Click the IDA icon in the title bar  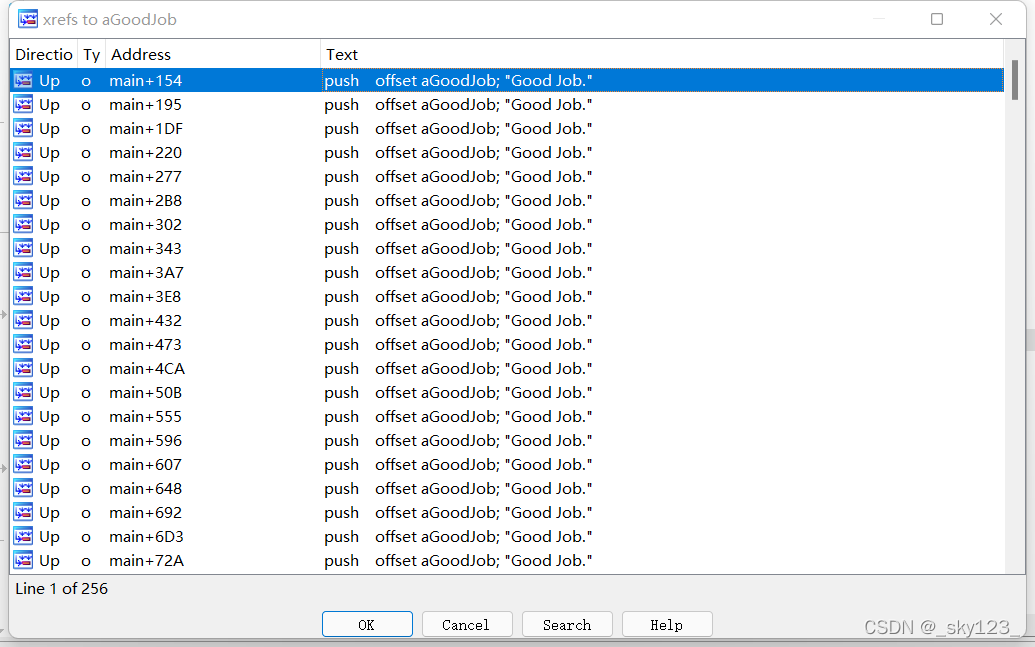pyautogui.click(x=28, y=19)
